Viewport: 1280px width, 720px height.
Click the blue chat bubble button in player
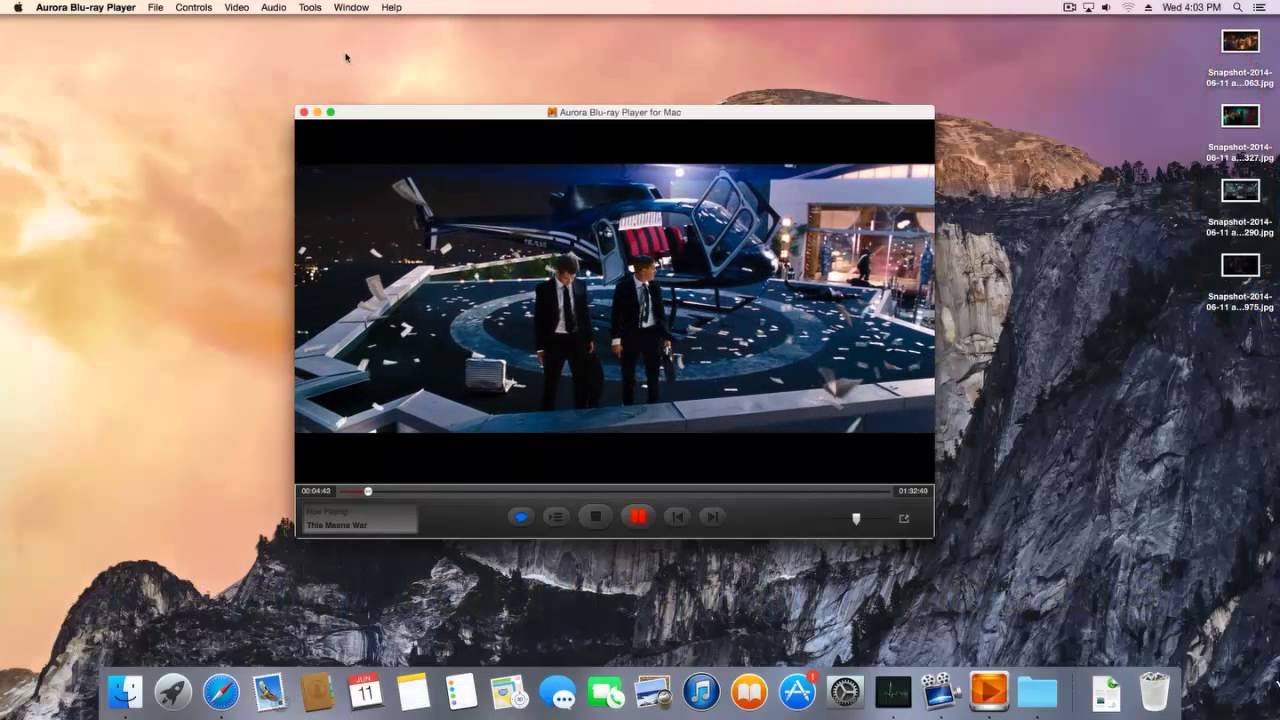520,517
